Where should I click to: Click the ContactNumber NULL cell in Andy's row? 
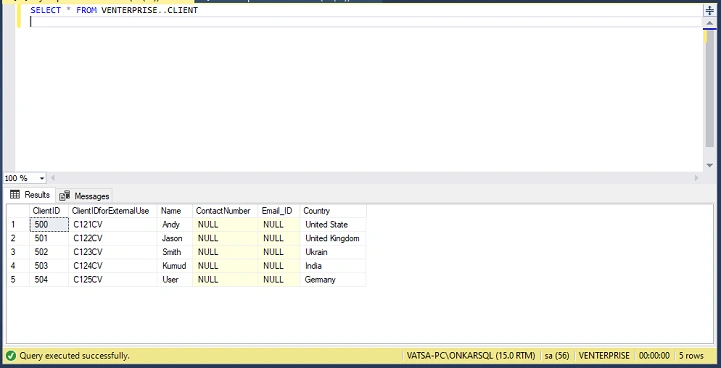click(x=225, y=224)
